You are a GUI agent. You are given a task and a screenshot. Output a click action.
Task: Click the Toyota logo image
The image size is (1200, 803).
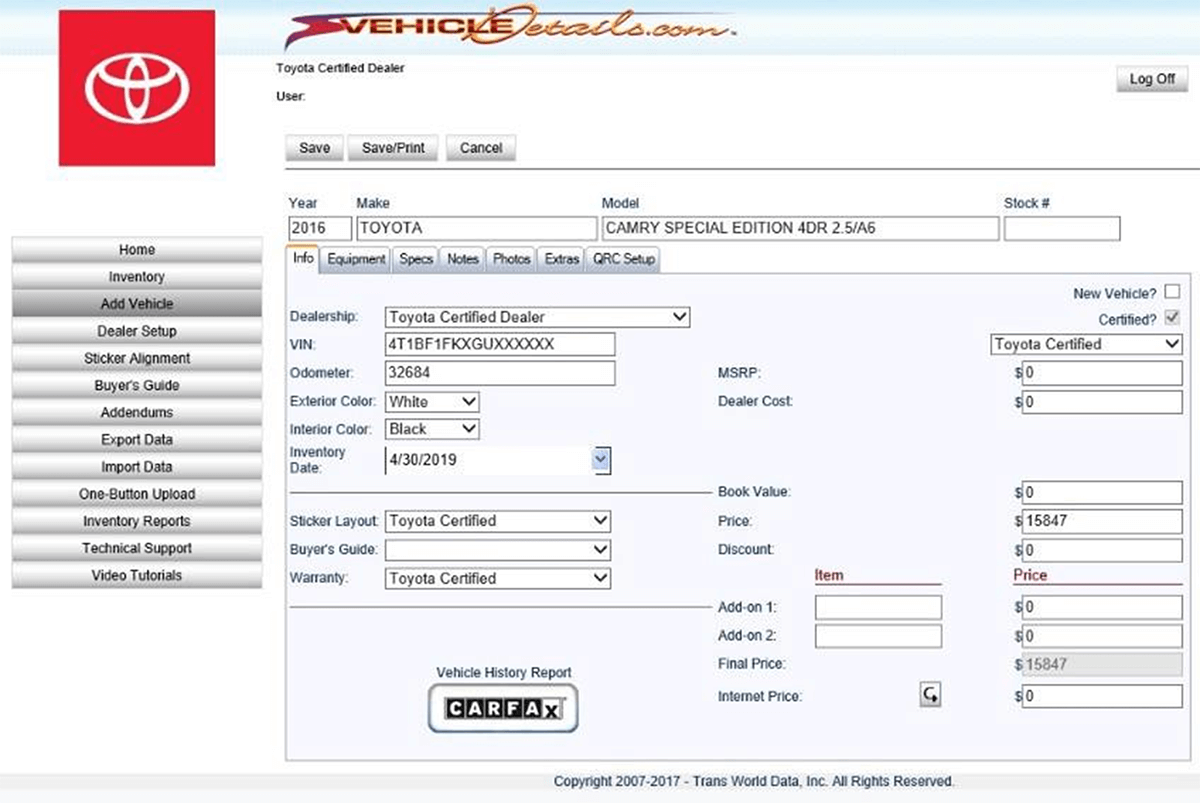pos(136,88)
